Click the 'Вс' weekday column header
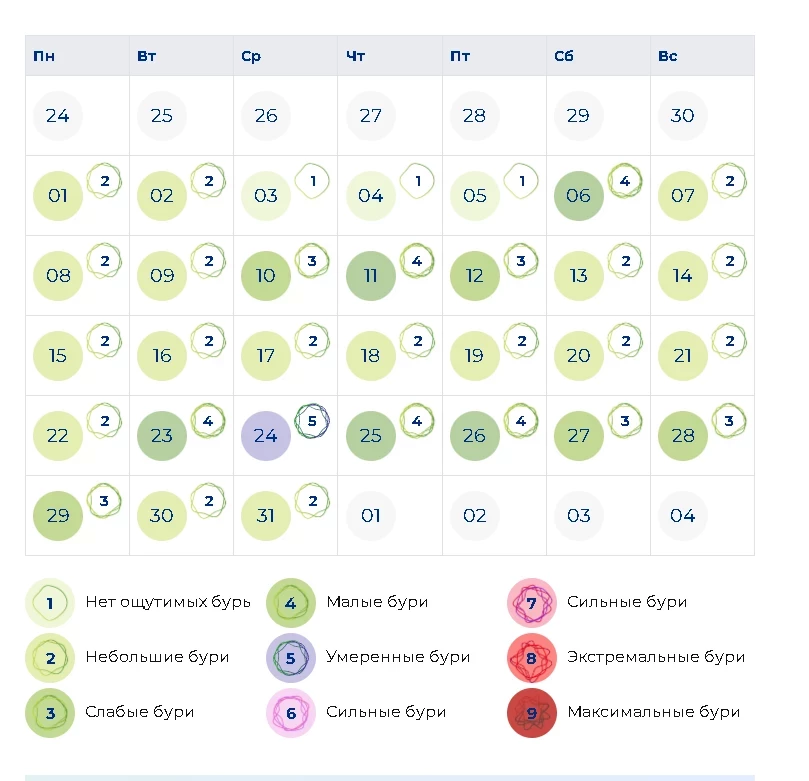809x781 pixels. (x=668, y=56)
